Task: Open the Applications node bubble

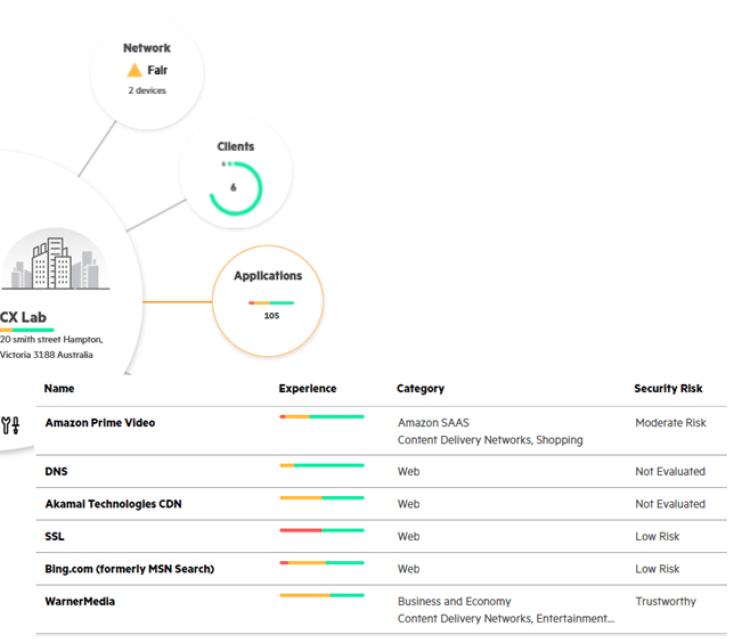Action: coord(267,300)
